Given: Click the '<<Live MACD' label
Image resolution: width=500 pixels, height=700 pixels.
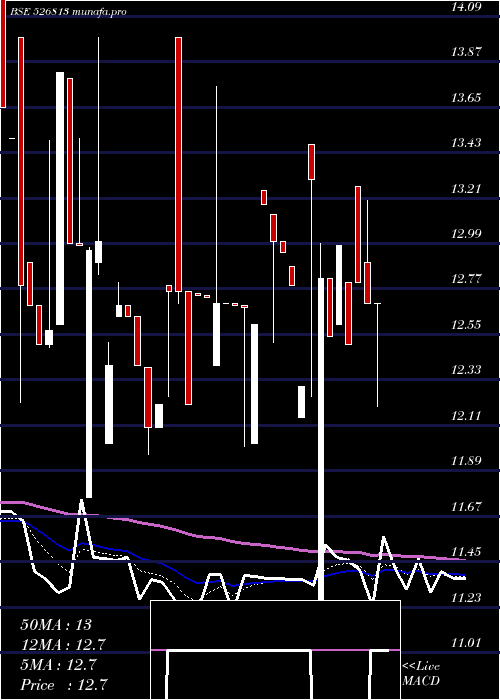Looking at the screenshot, I should pos(421,674).
